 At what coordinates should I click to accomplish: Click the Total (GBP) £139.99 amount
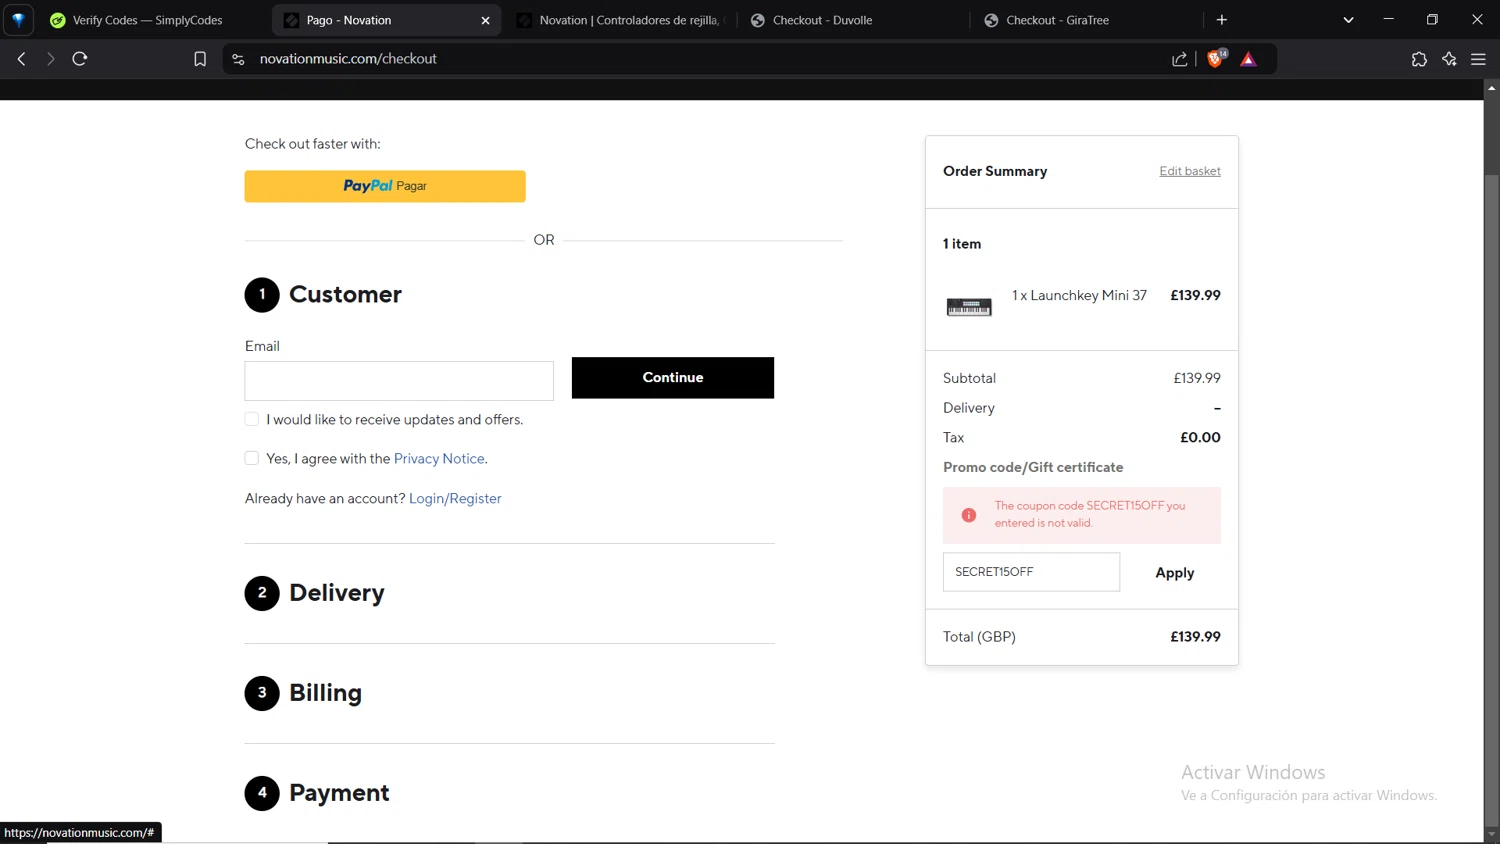1195,637
